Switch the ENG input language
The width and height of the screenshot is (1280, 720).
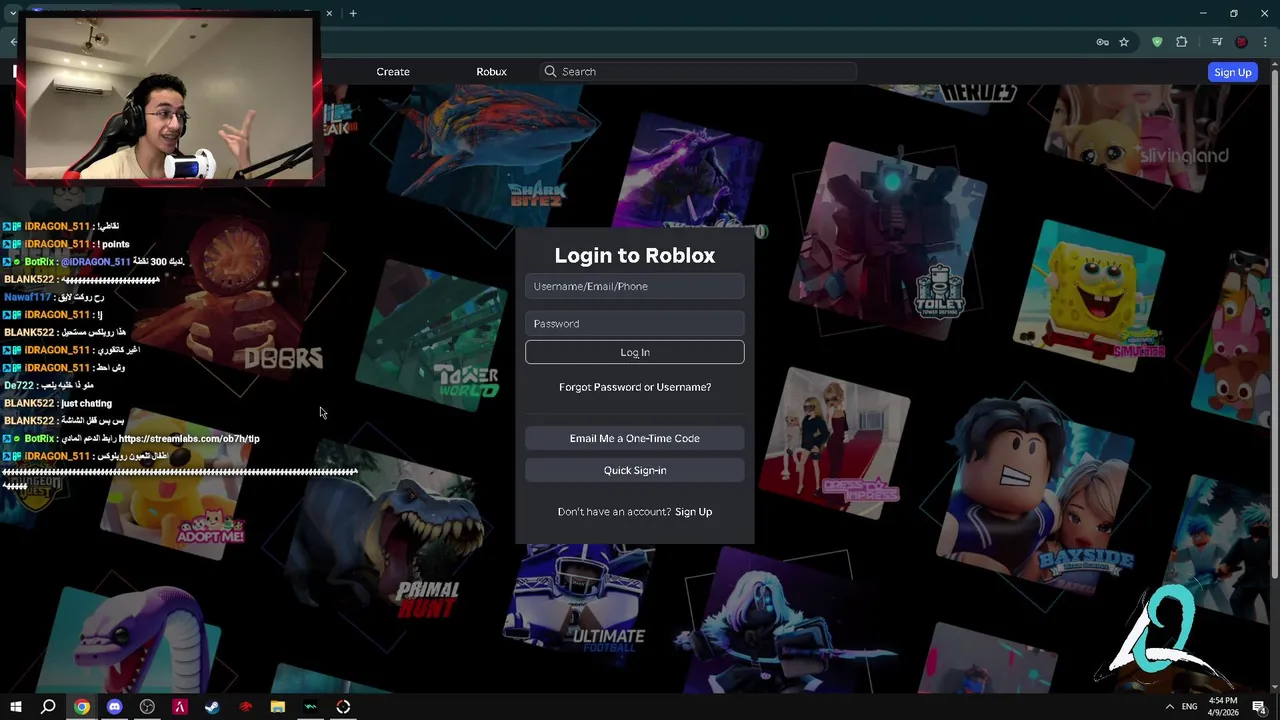pyautogui.click(x=1189, y=707)
